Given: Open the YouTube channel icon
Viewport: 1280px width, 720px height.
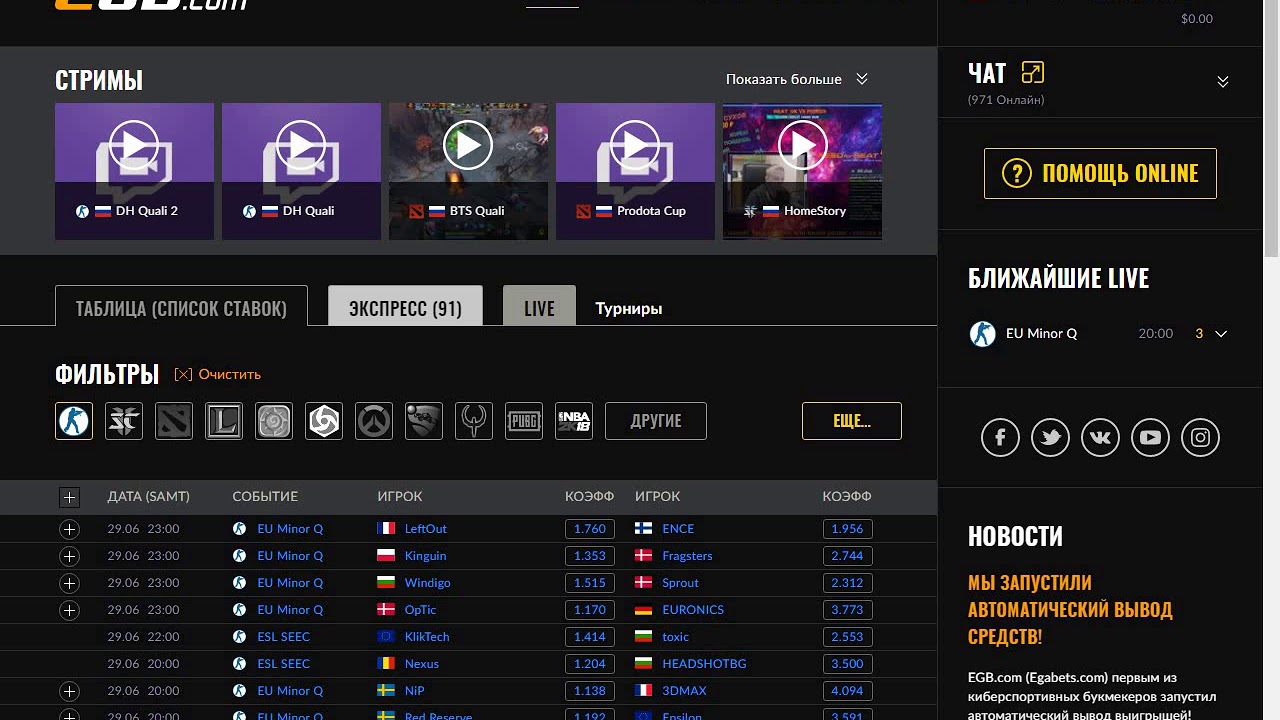Looking at the screenshot, I should (1150, 437).
